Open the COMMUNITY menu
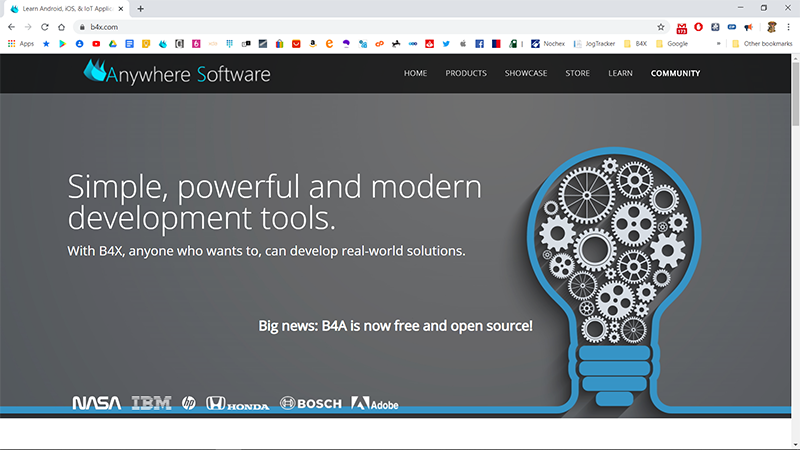 coord(676,73)
